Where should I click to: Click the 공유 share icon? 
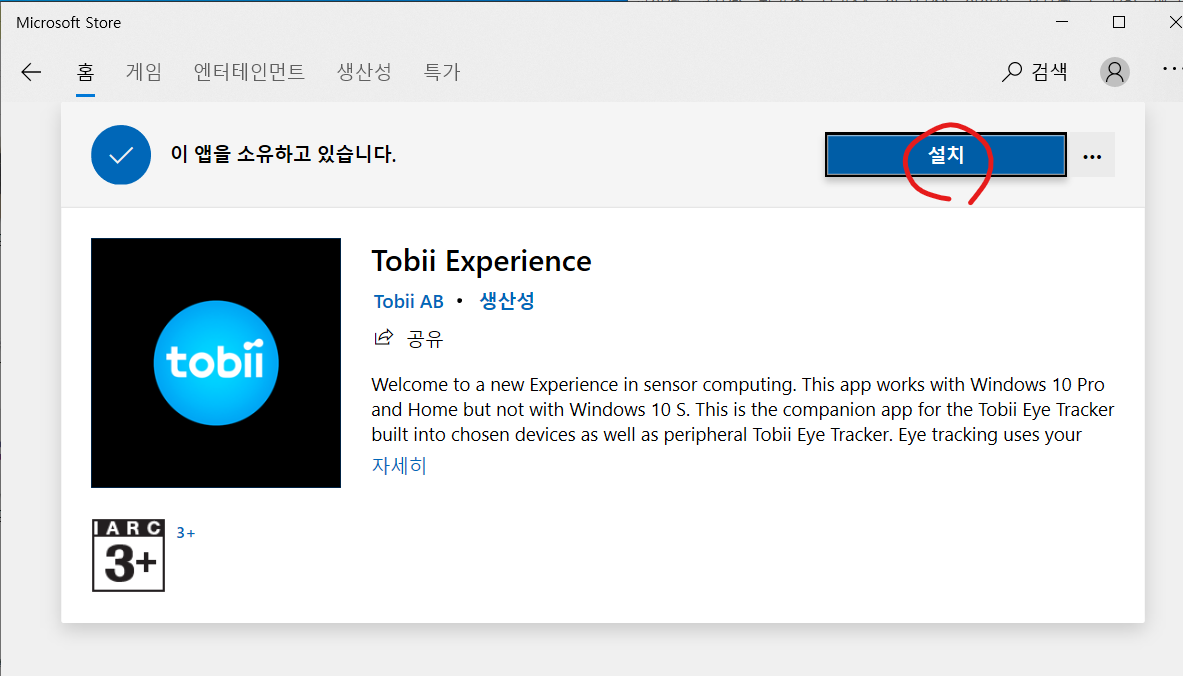[x=384, y=338]
